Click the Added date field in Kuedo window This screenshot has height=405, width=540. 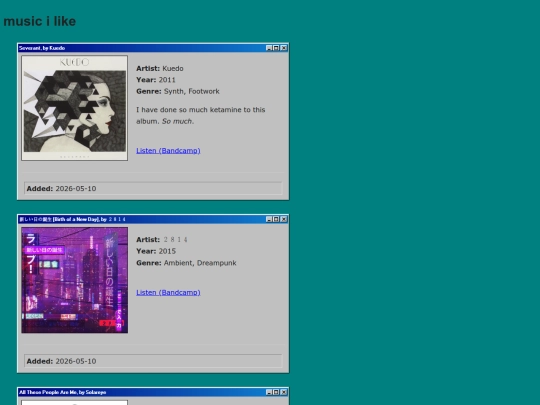(153, 188)
